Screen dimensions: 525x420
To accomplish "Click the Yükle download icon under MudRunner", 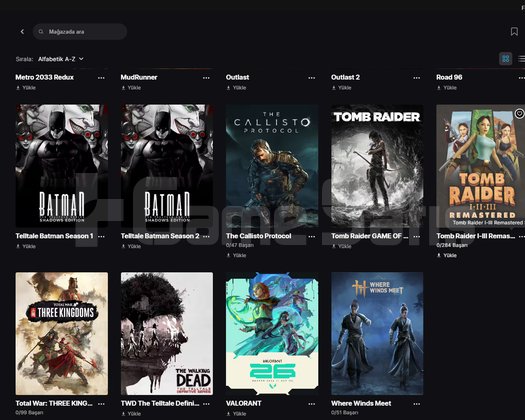I will click(x=123, y=88).
